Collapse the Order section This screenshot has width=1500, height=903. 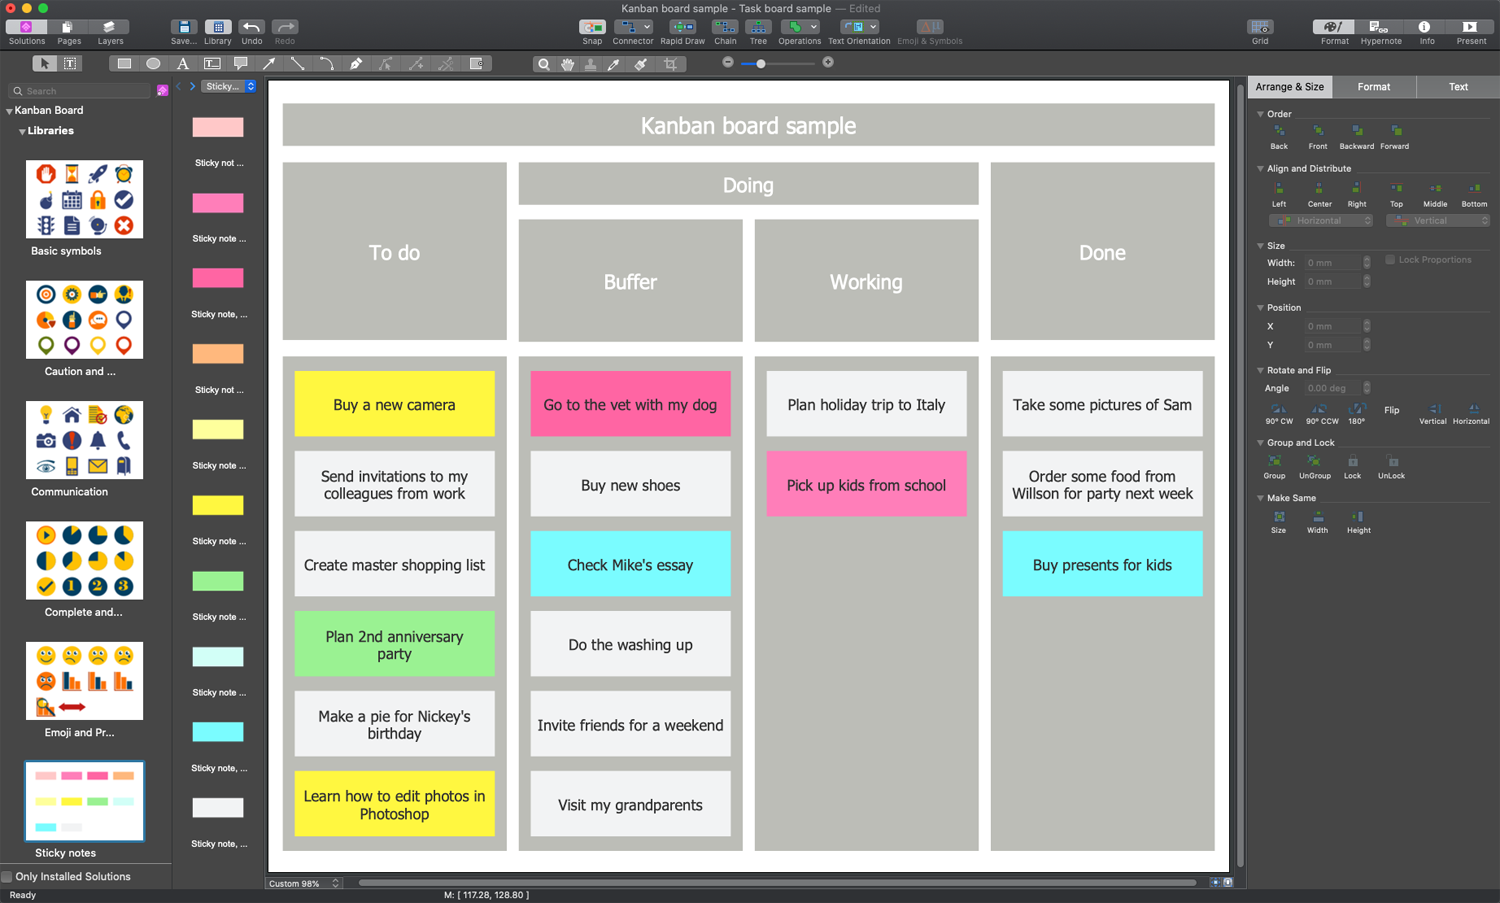pyautogui.click(x=1260, y=114)
